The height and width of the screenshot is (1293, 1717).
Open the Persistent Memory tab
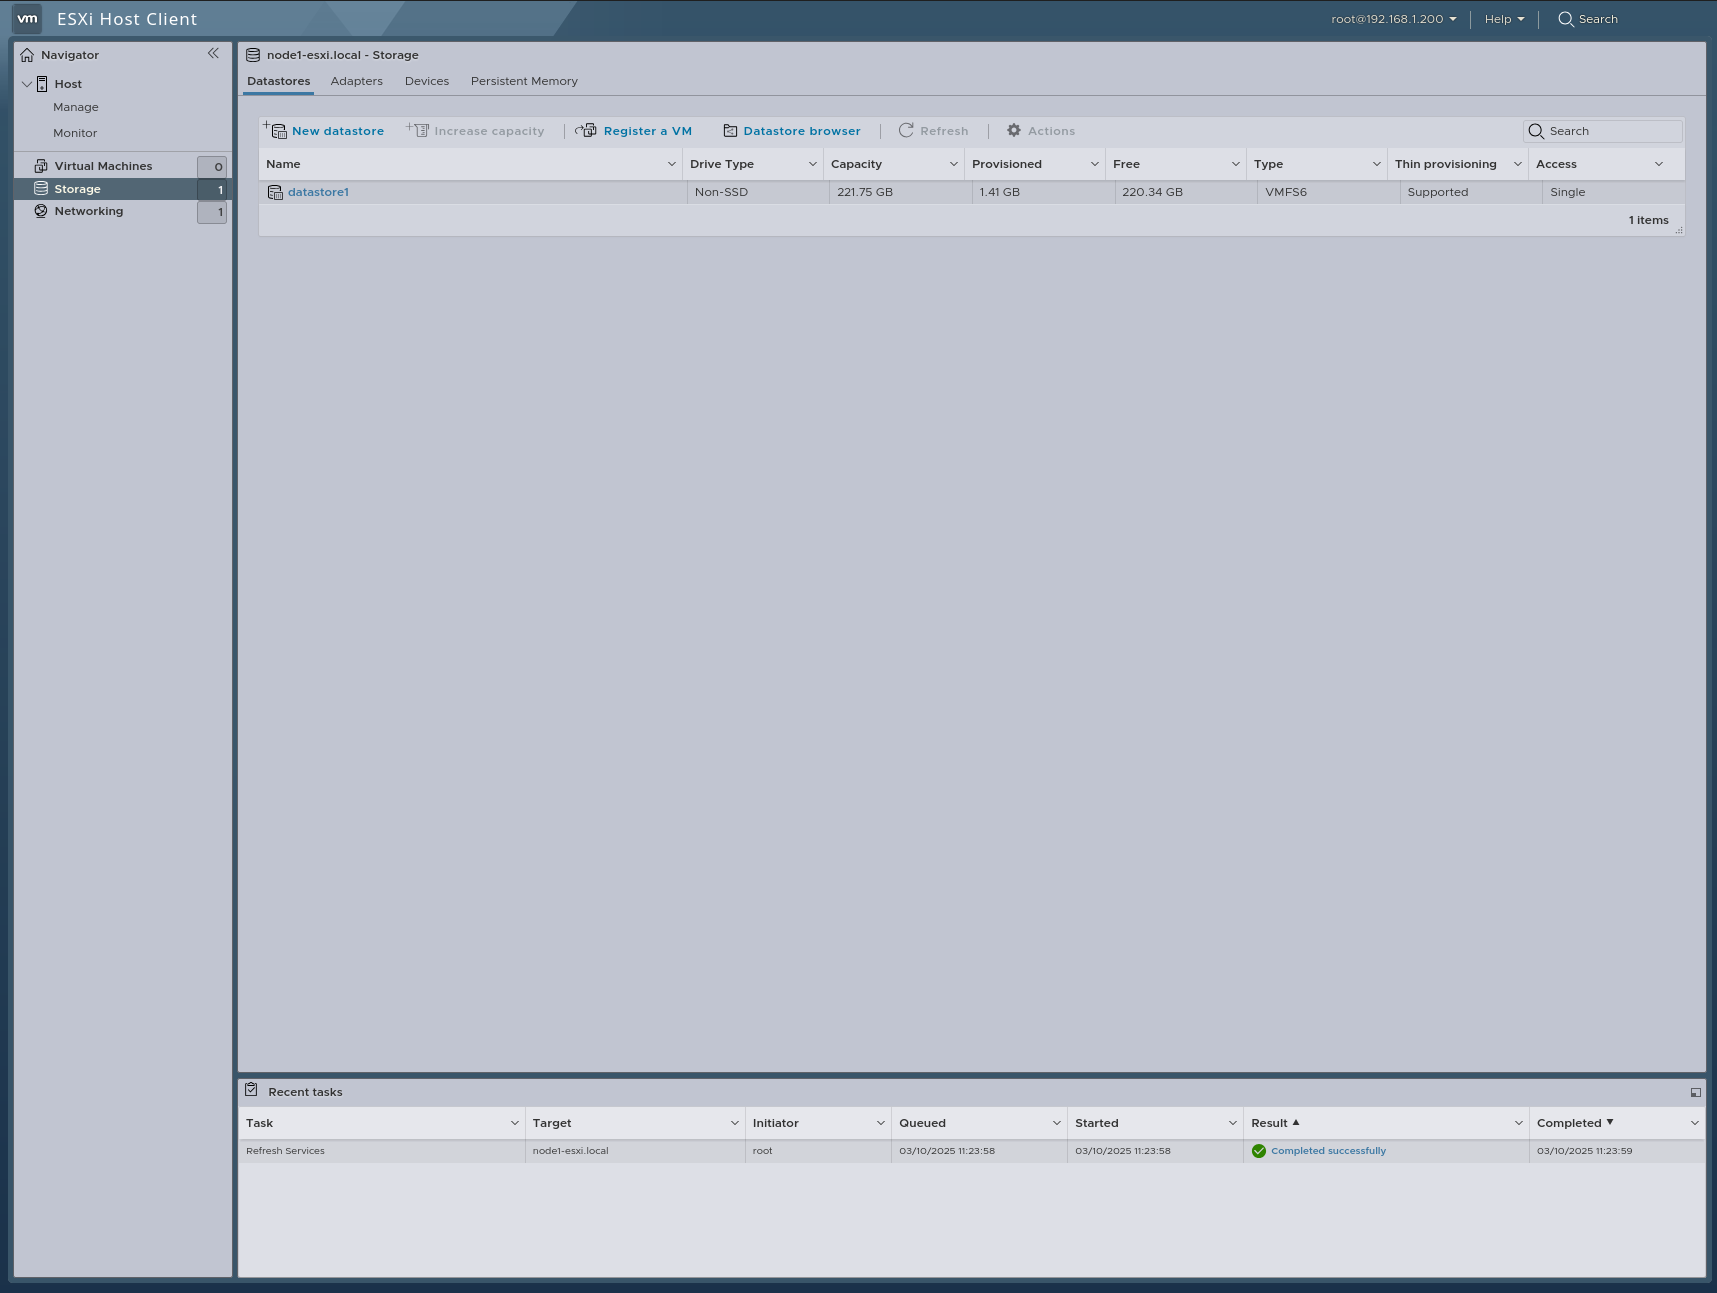pos(524,81)
